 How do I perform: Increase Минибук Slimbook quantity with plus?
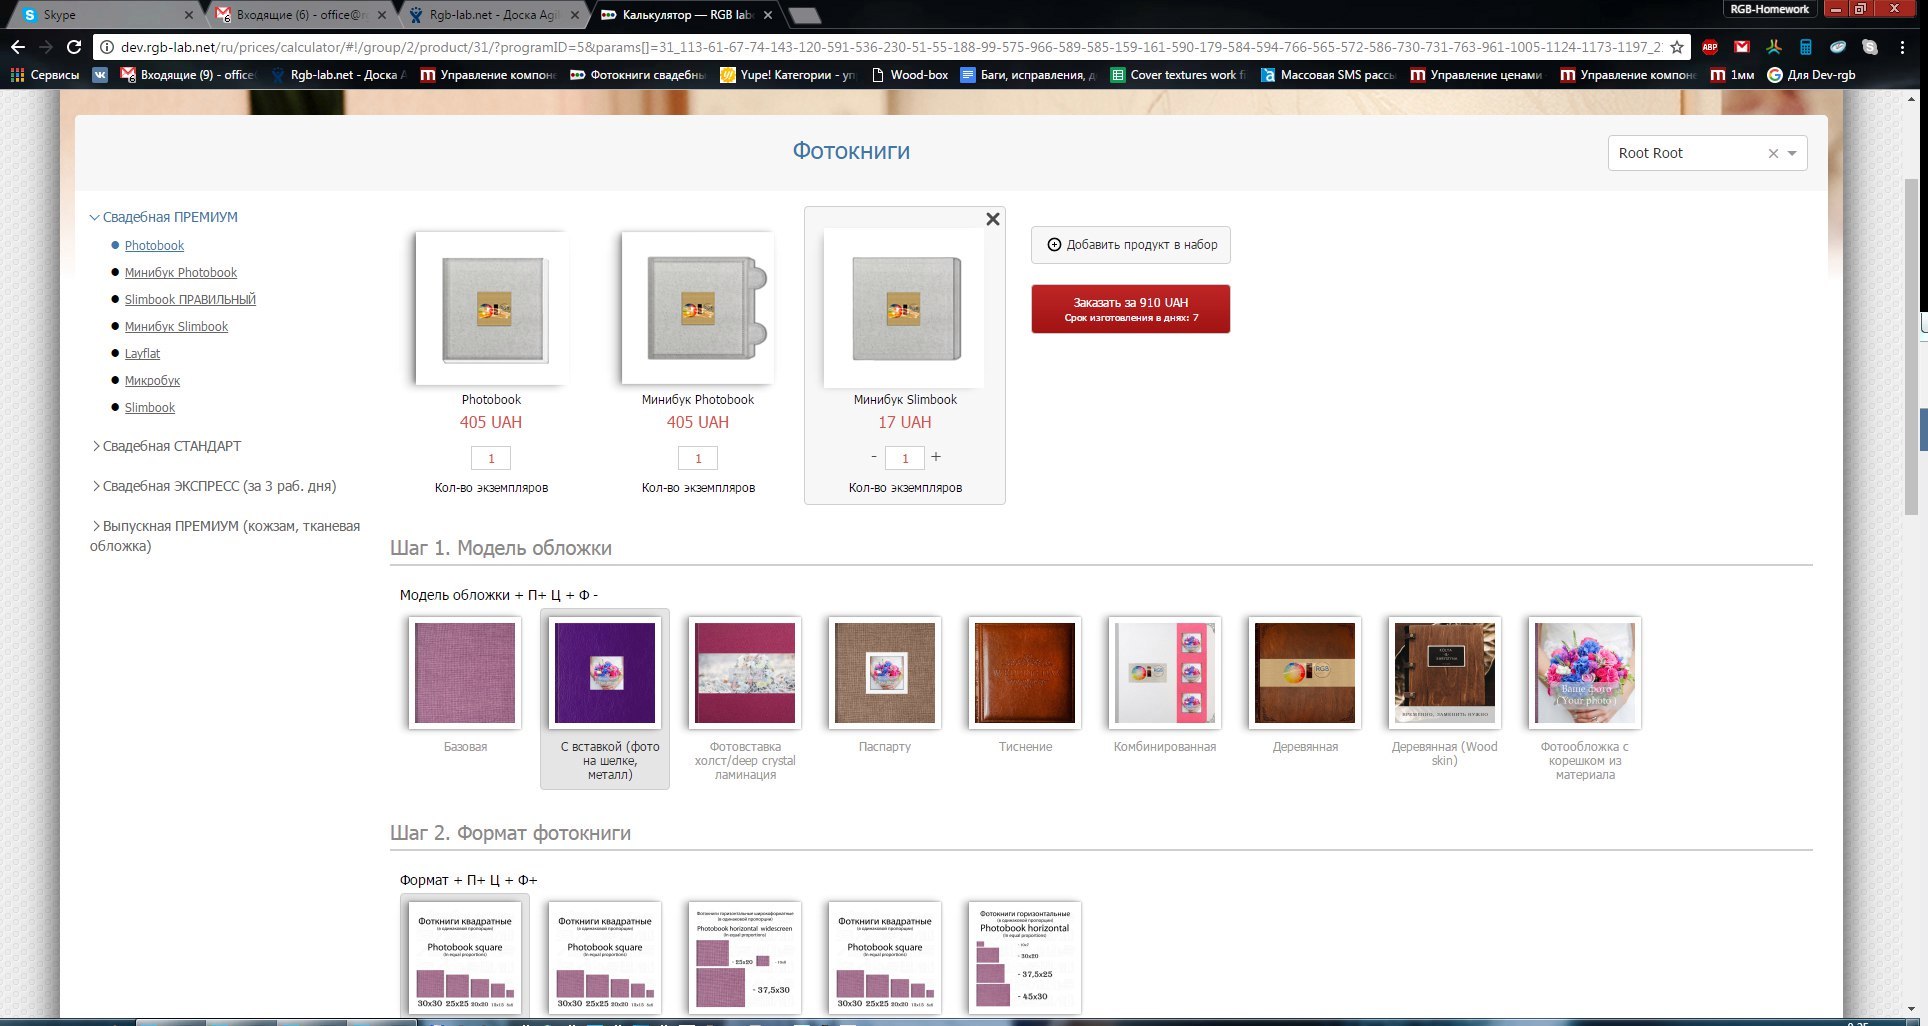pos(936,457)
